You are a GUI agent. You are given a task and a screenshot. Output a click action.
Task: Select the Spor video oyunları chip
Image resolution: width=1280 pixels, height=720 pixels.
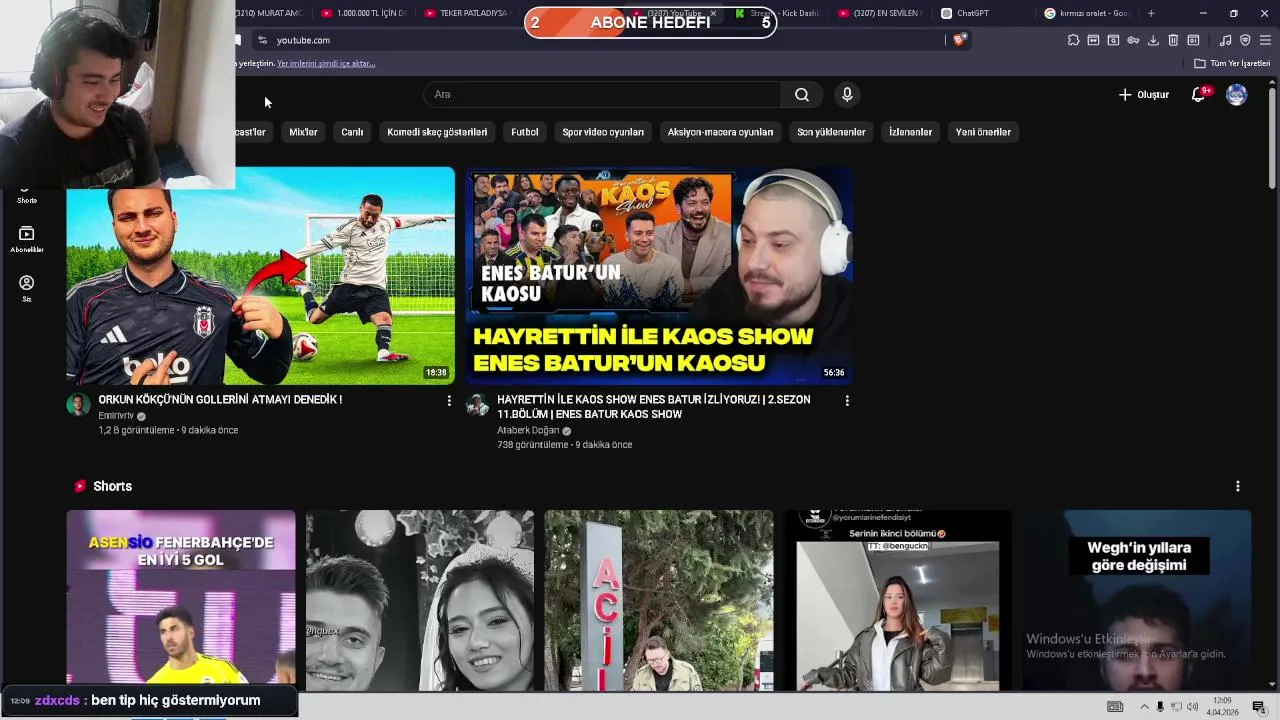tap(603, 132)
